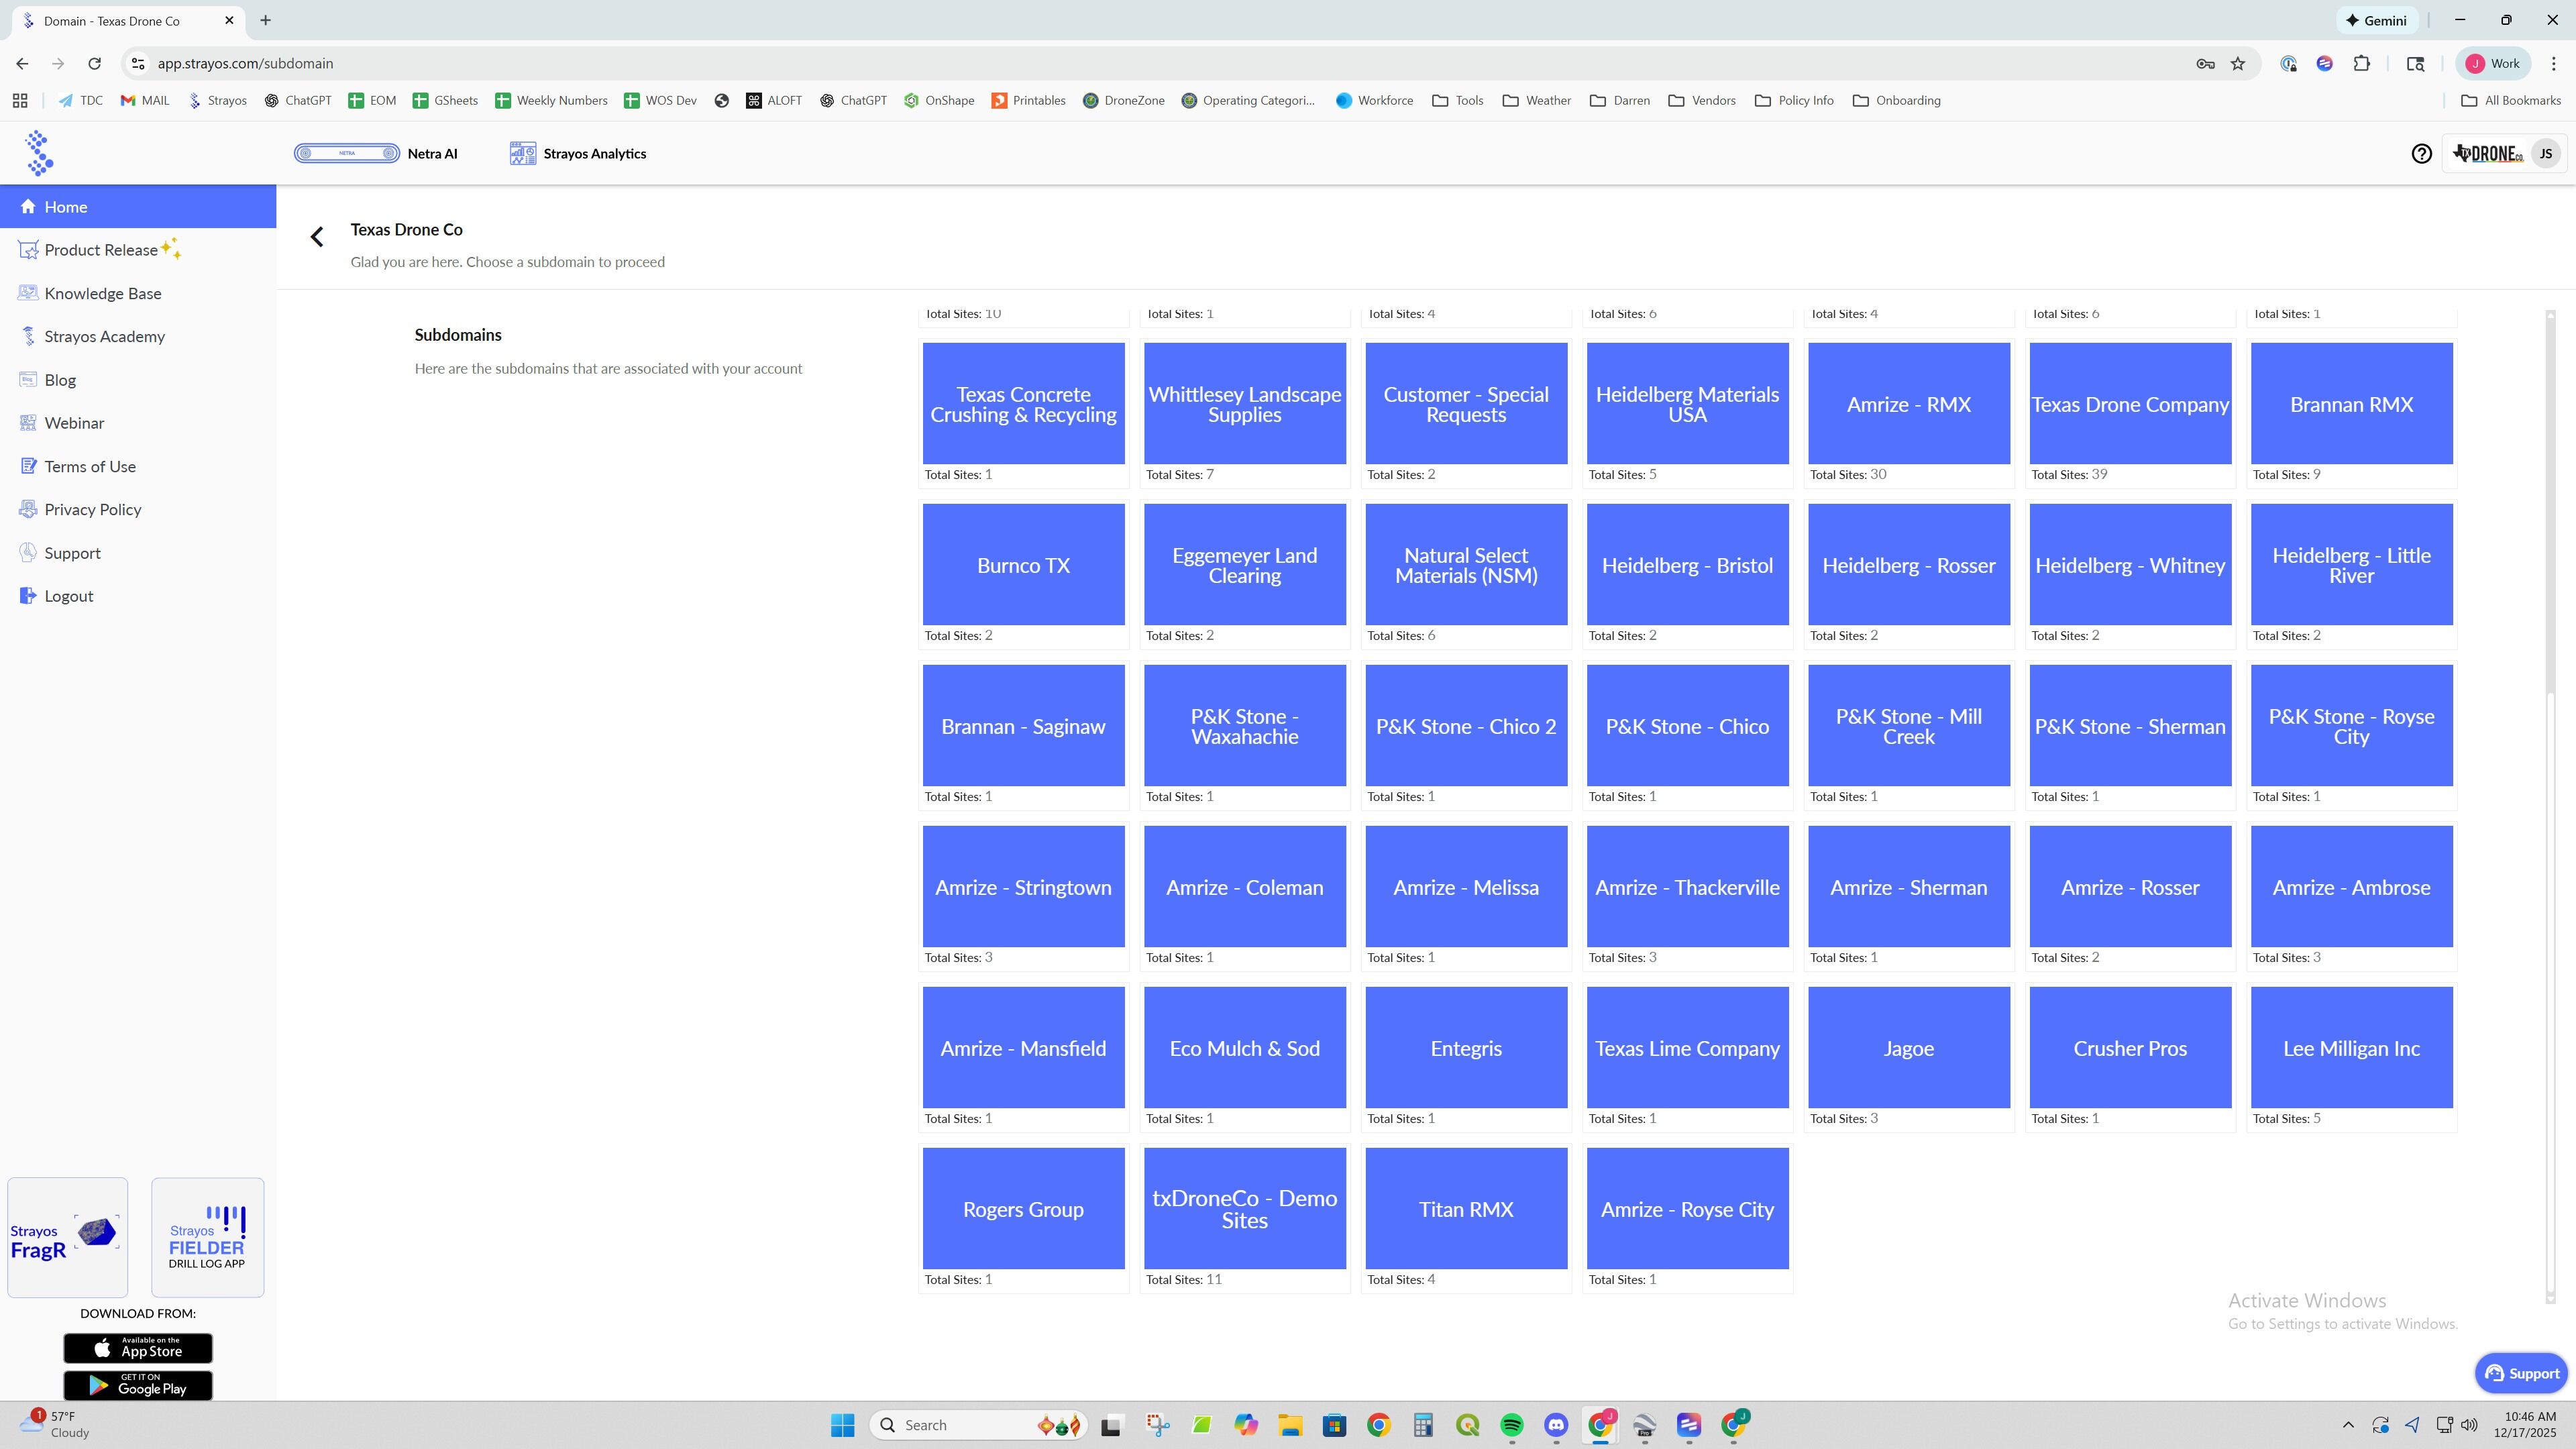Open the Chrome apps grid icon
The height and width of the screenshot is (1449, 2576).
20,100
